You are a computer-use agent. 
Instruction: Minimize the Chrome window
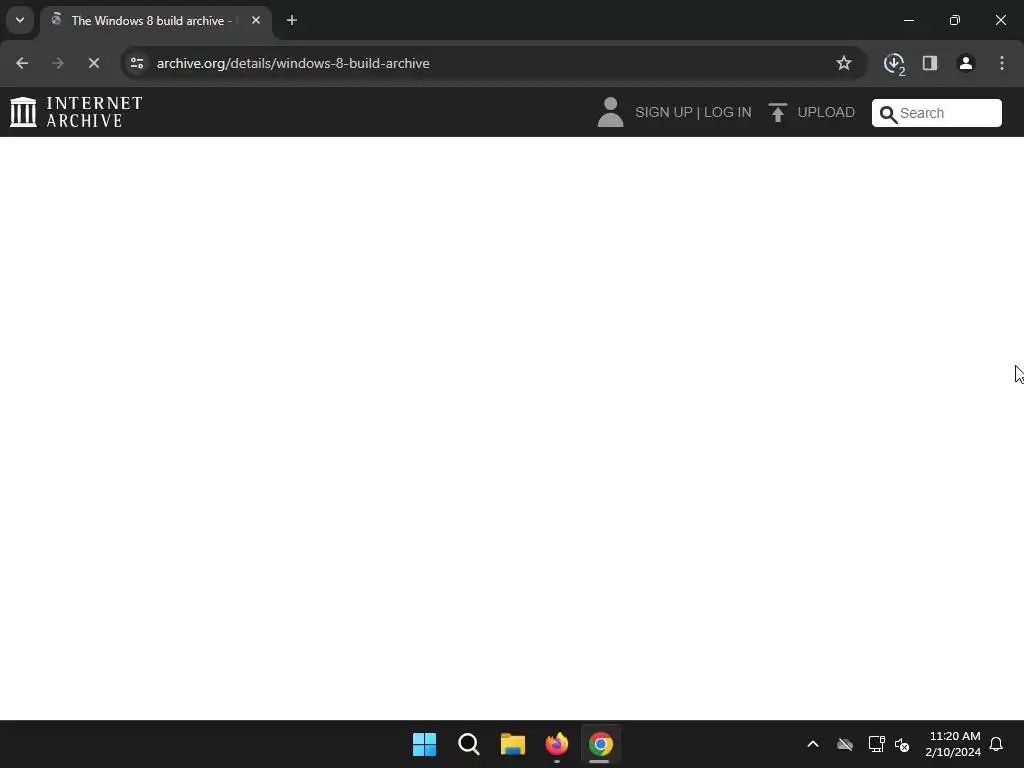(908, 20)
